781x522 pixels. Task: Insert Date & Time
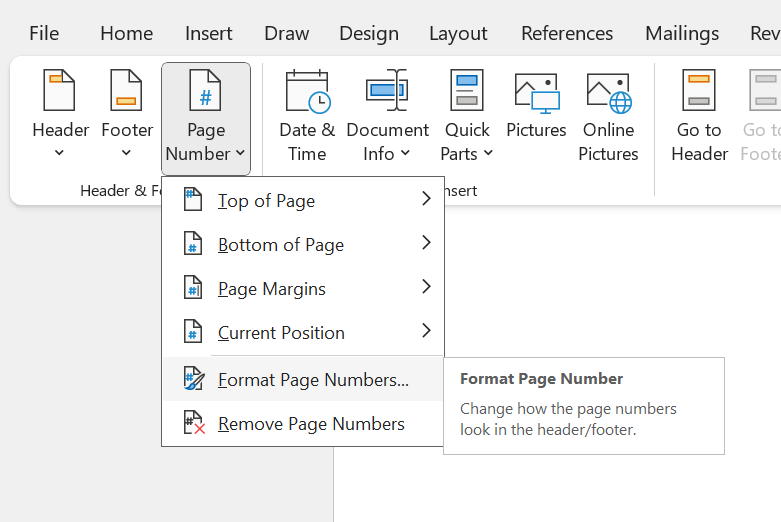307,117
